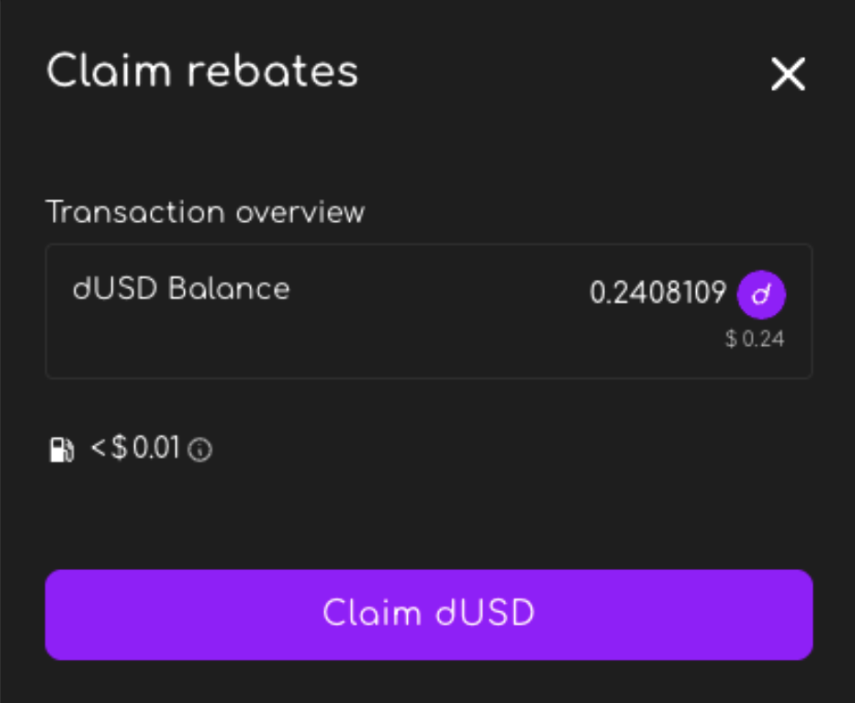Click the purple dUSD token icon
Viewport: 855px width, 703px height.
tap(761, 294)
